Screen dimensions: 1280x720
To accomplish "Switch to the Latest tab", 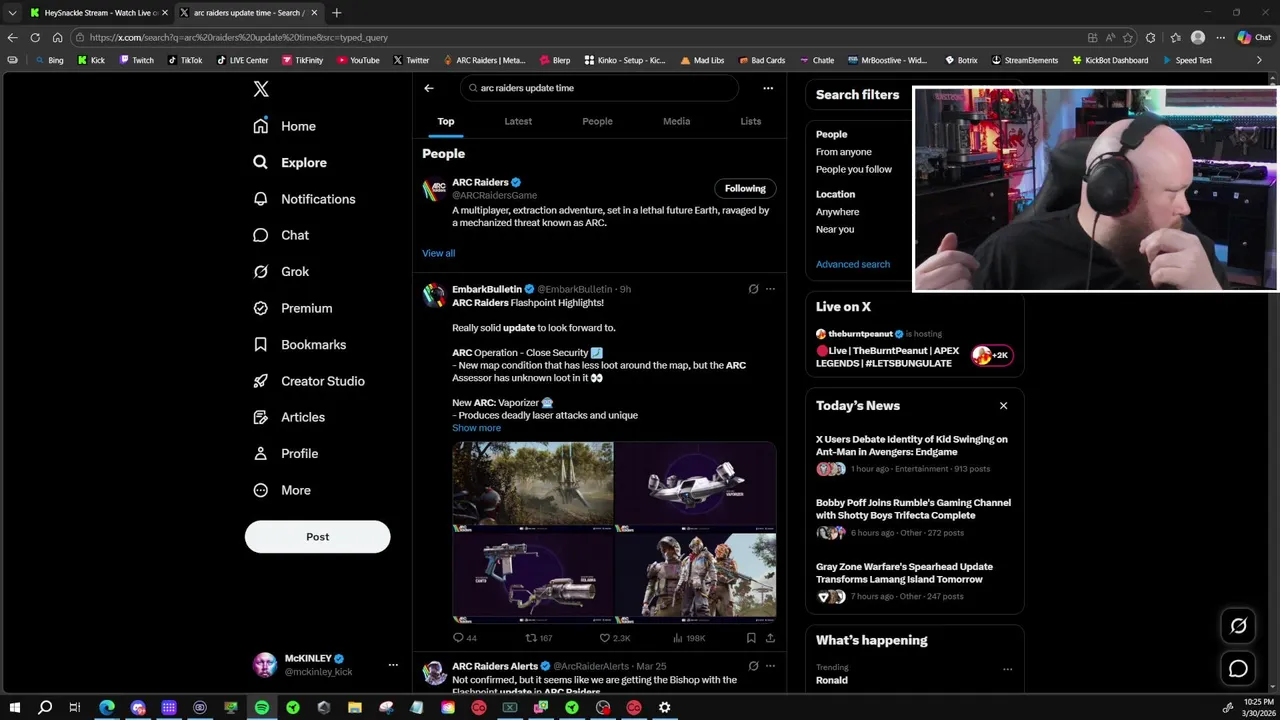I will pyautogui.click(x=518, y=121).
